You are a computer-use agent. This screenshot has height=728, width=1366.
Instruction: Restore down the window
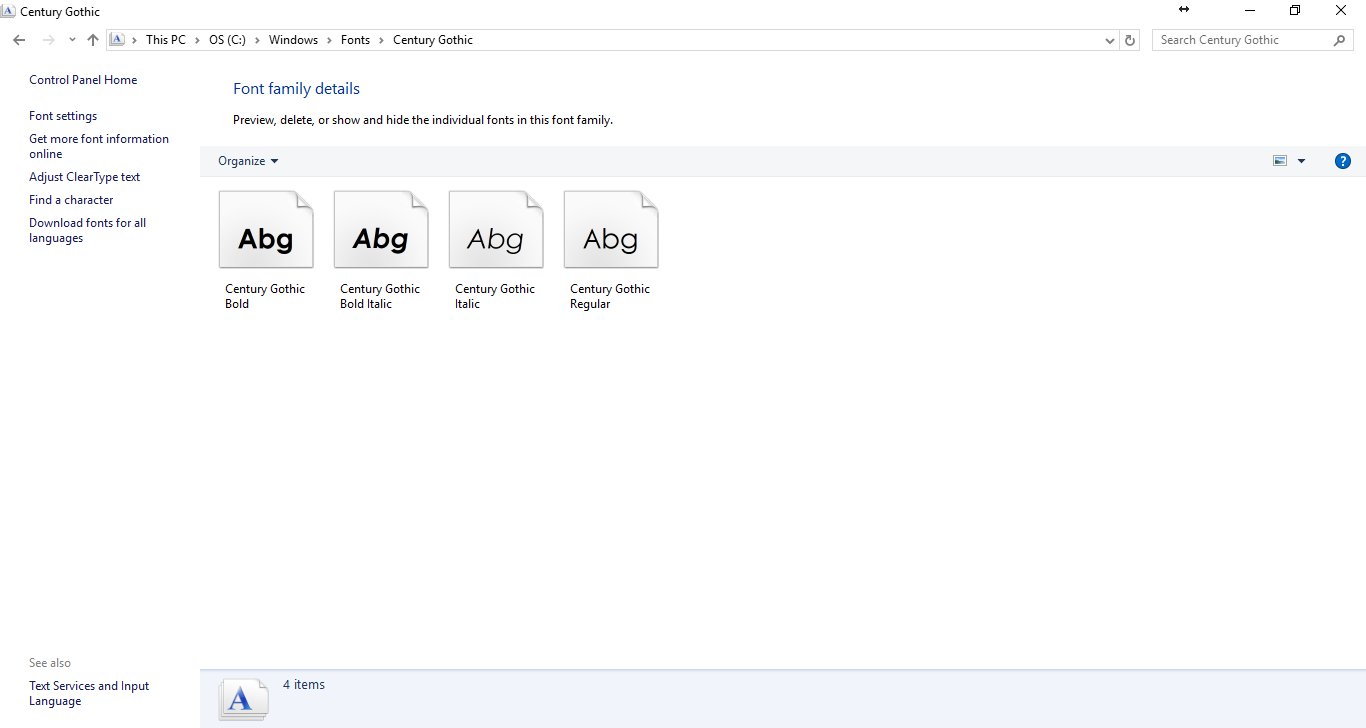(x=1295, y=10)
